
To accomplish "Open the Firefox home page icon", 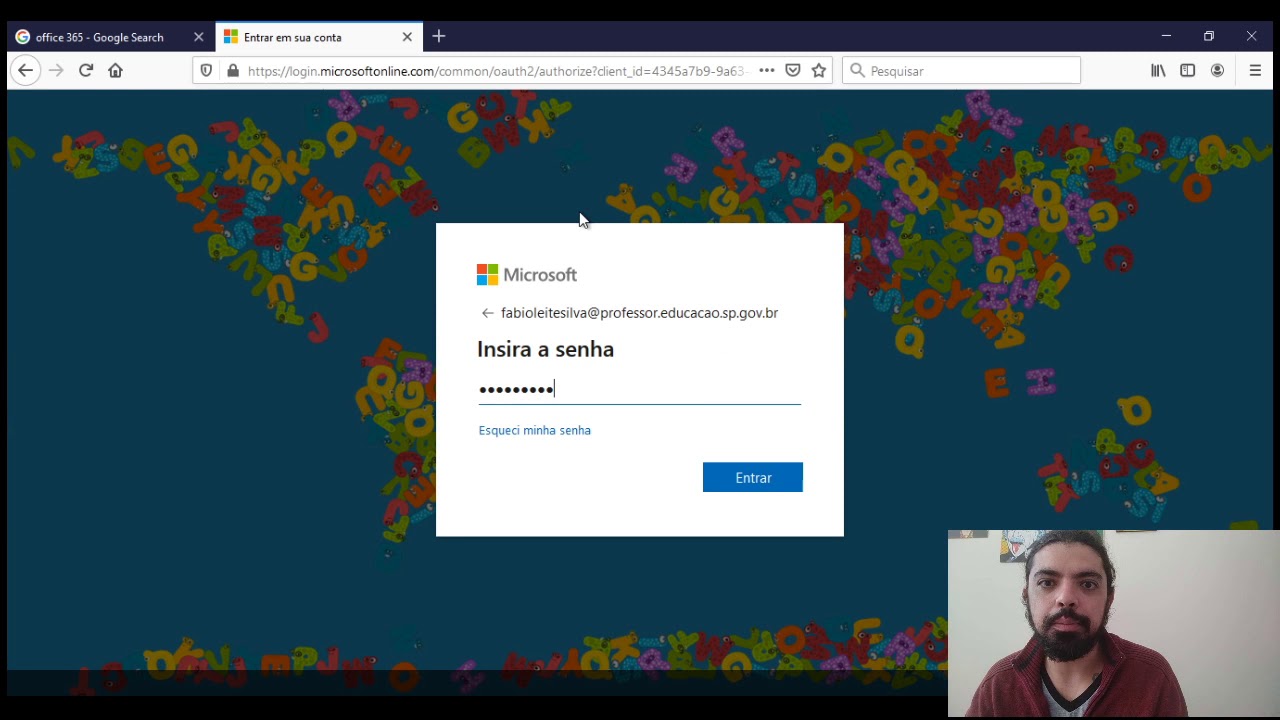I will (116, 70).
